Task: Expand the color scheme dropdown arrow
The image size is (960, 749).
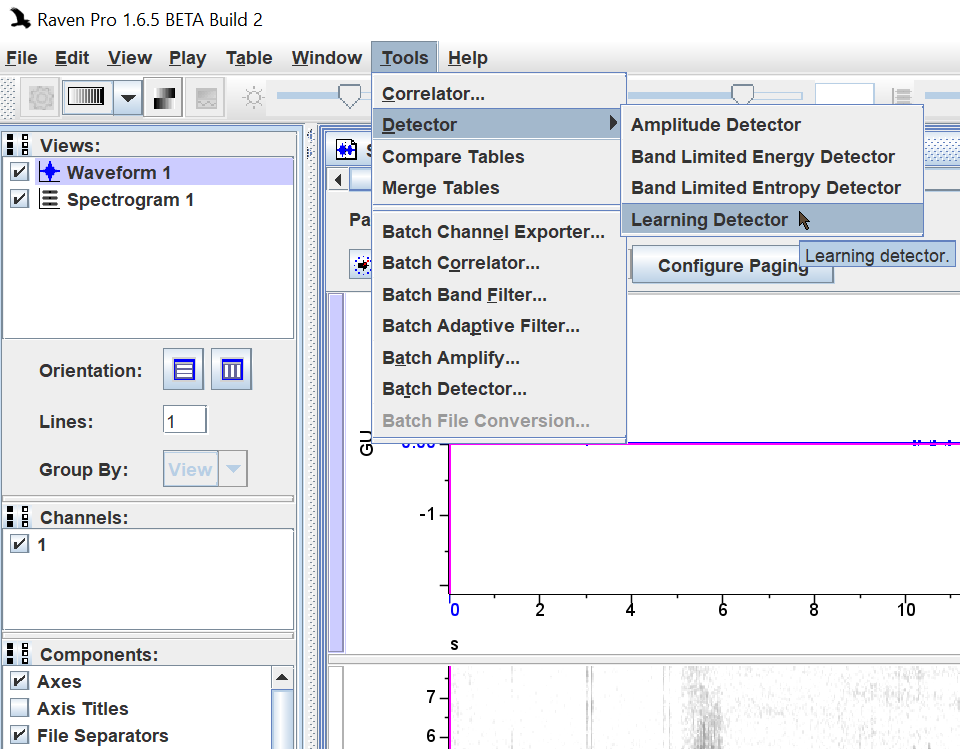Action: click(x=128, y=97)
